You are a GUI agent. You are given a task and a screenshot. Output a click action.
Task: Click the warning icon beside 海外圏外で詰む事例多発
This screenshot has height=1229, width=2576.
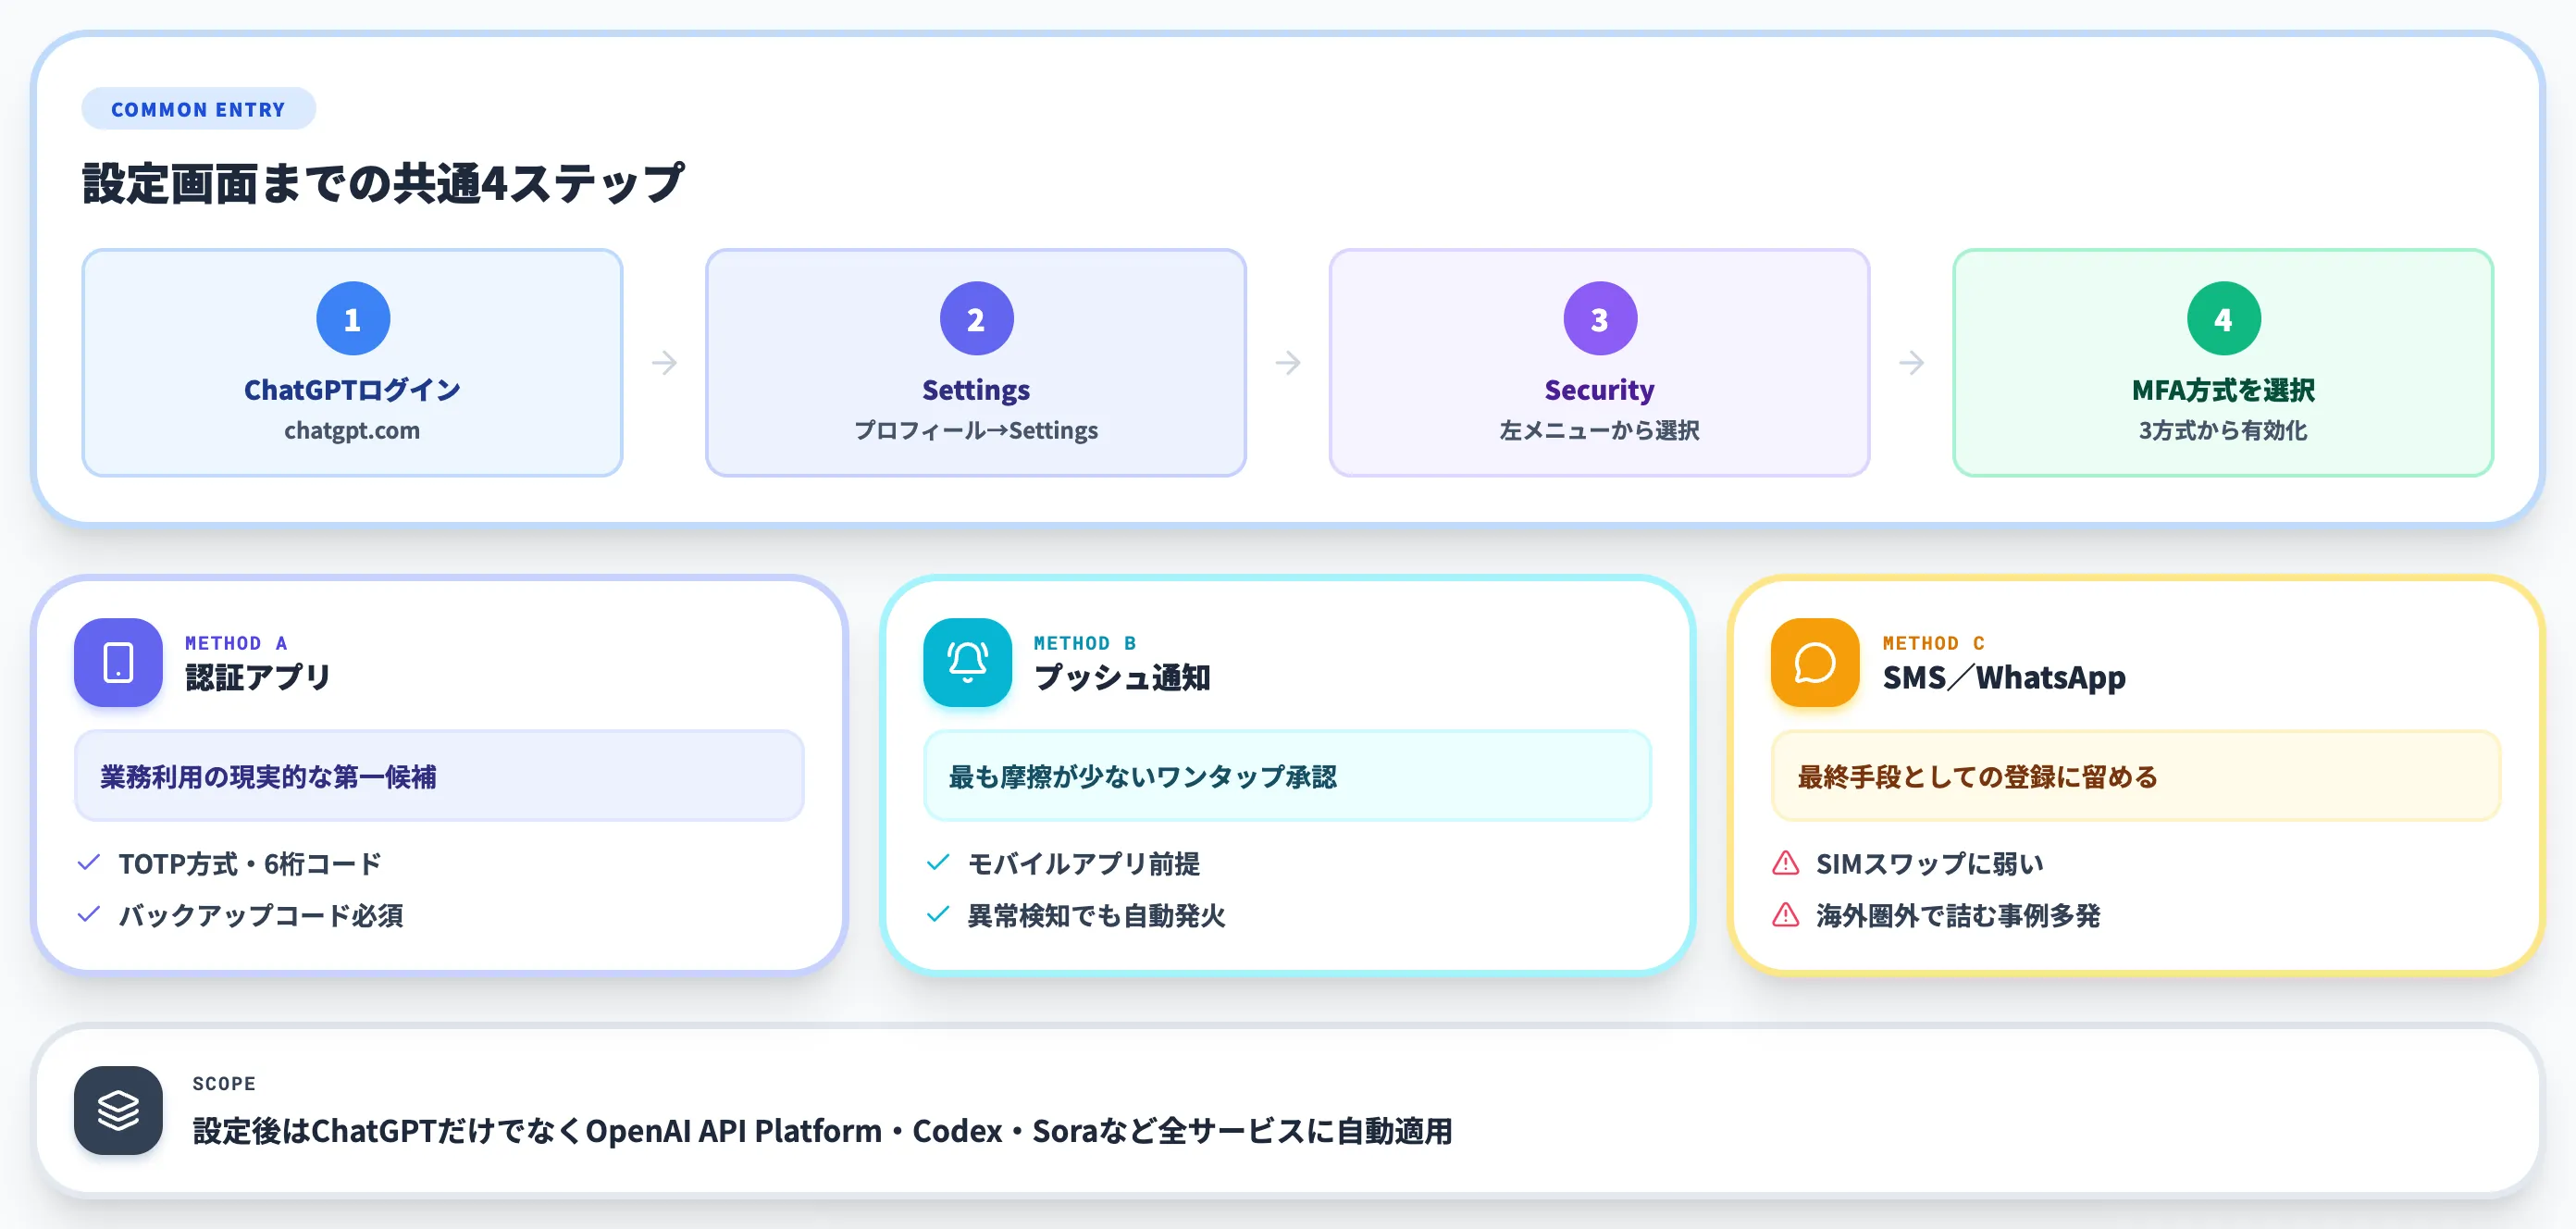[1785, 915]
